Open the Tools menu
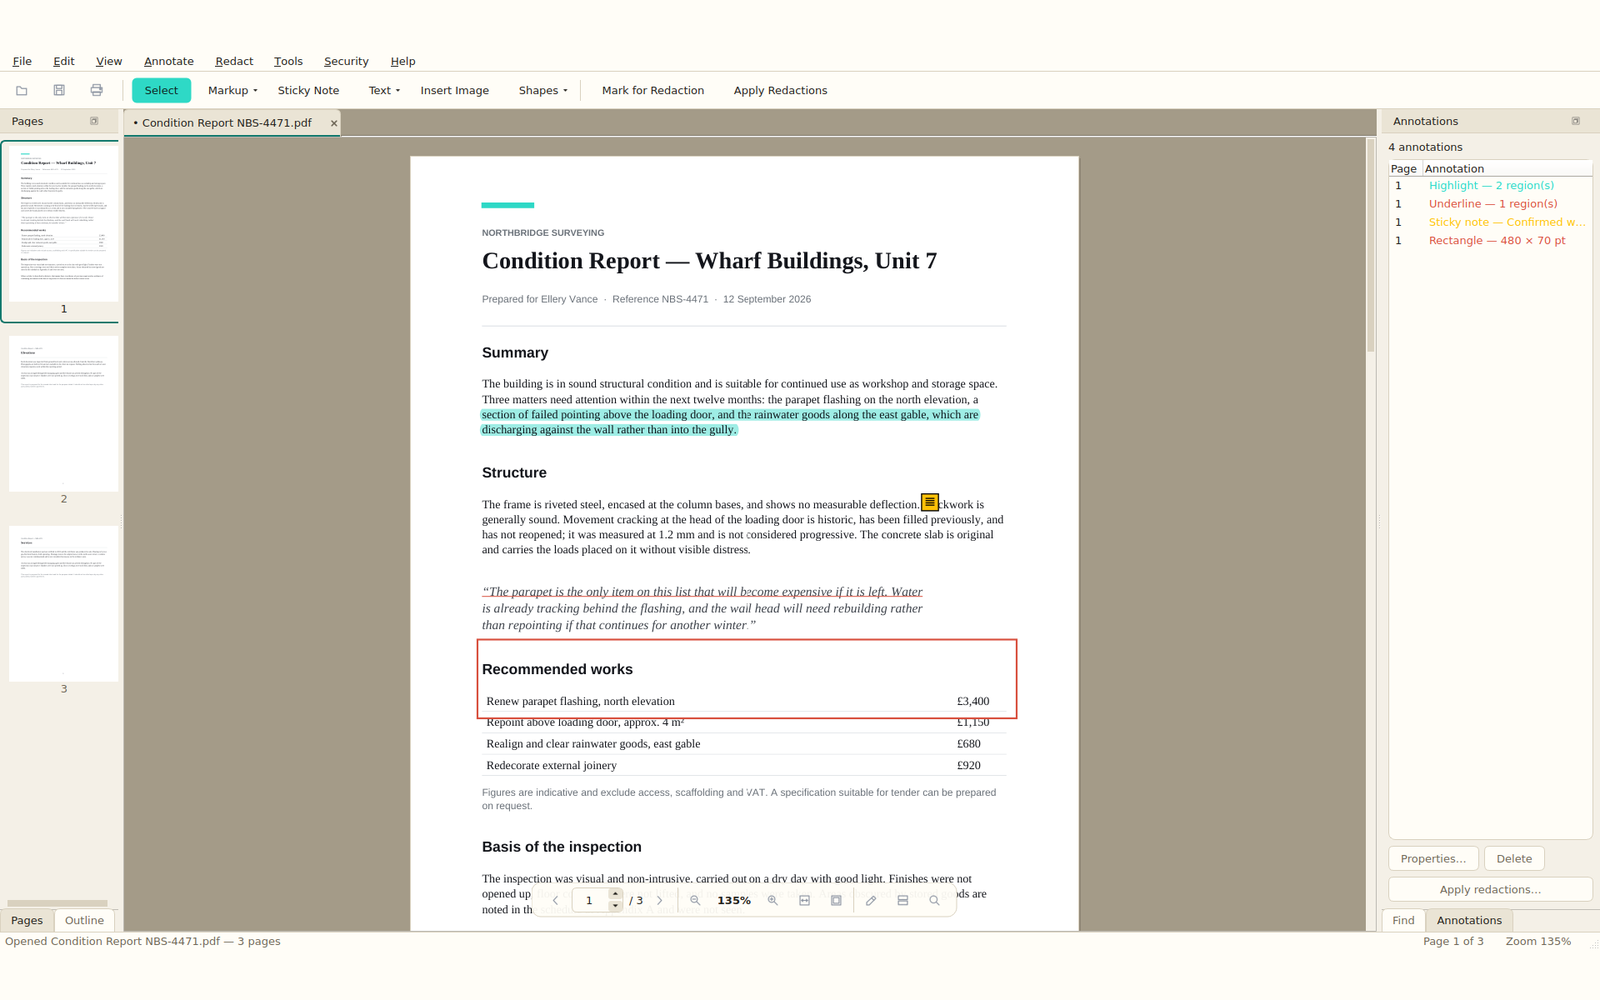The image size is (1600, 1000). point(288,61)
